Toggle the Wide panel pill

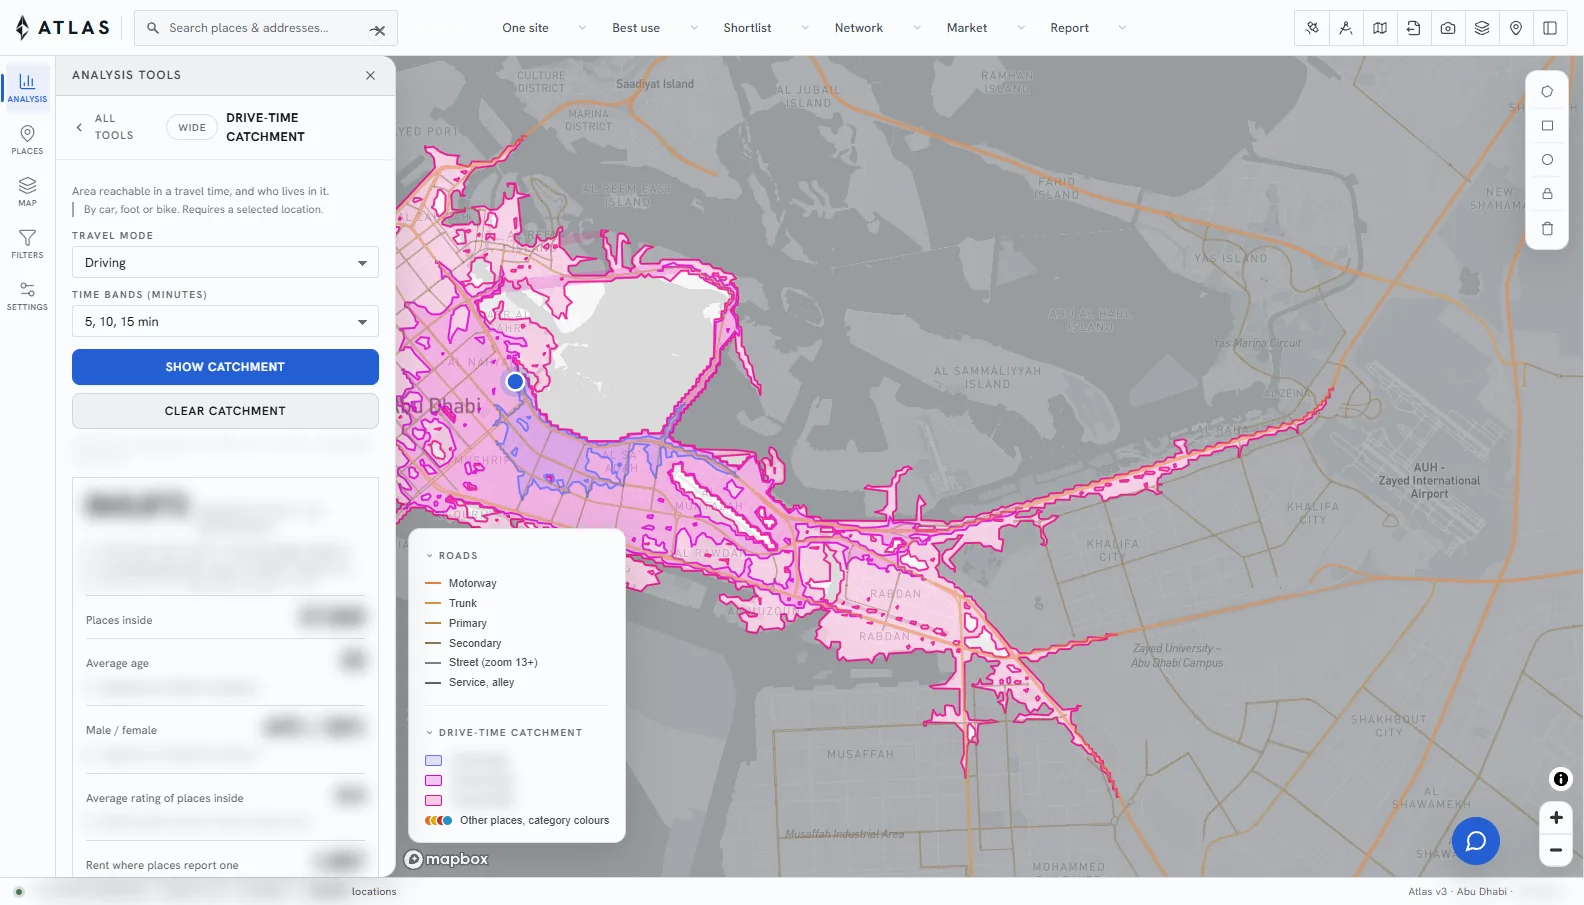tap(192, 127)
